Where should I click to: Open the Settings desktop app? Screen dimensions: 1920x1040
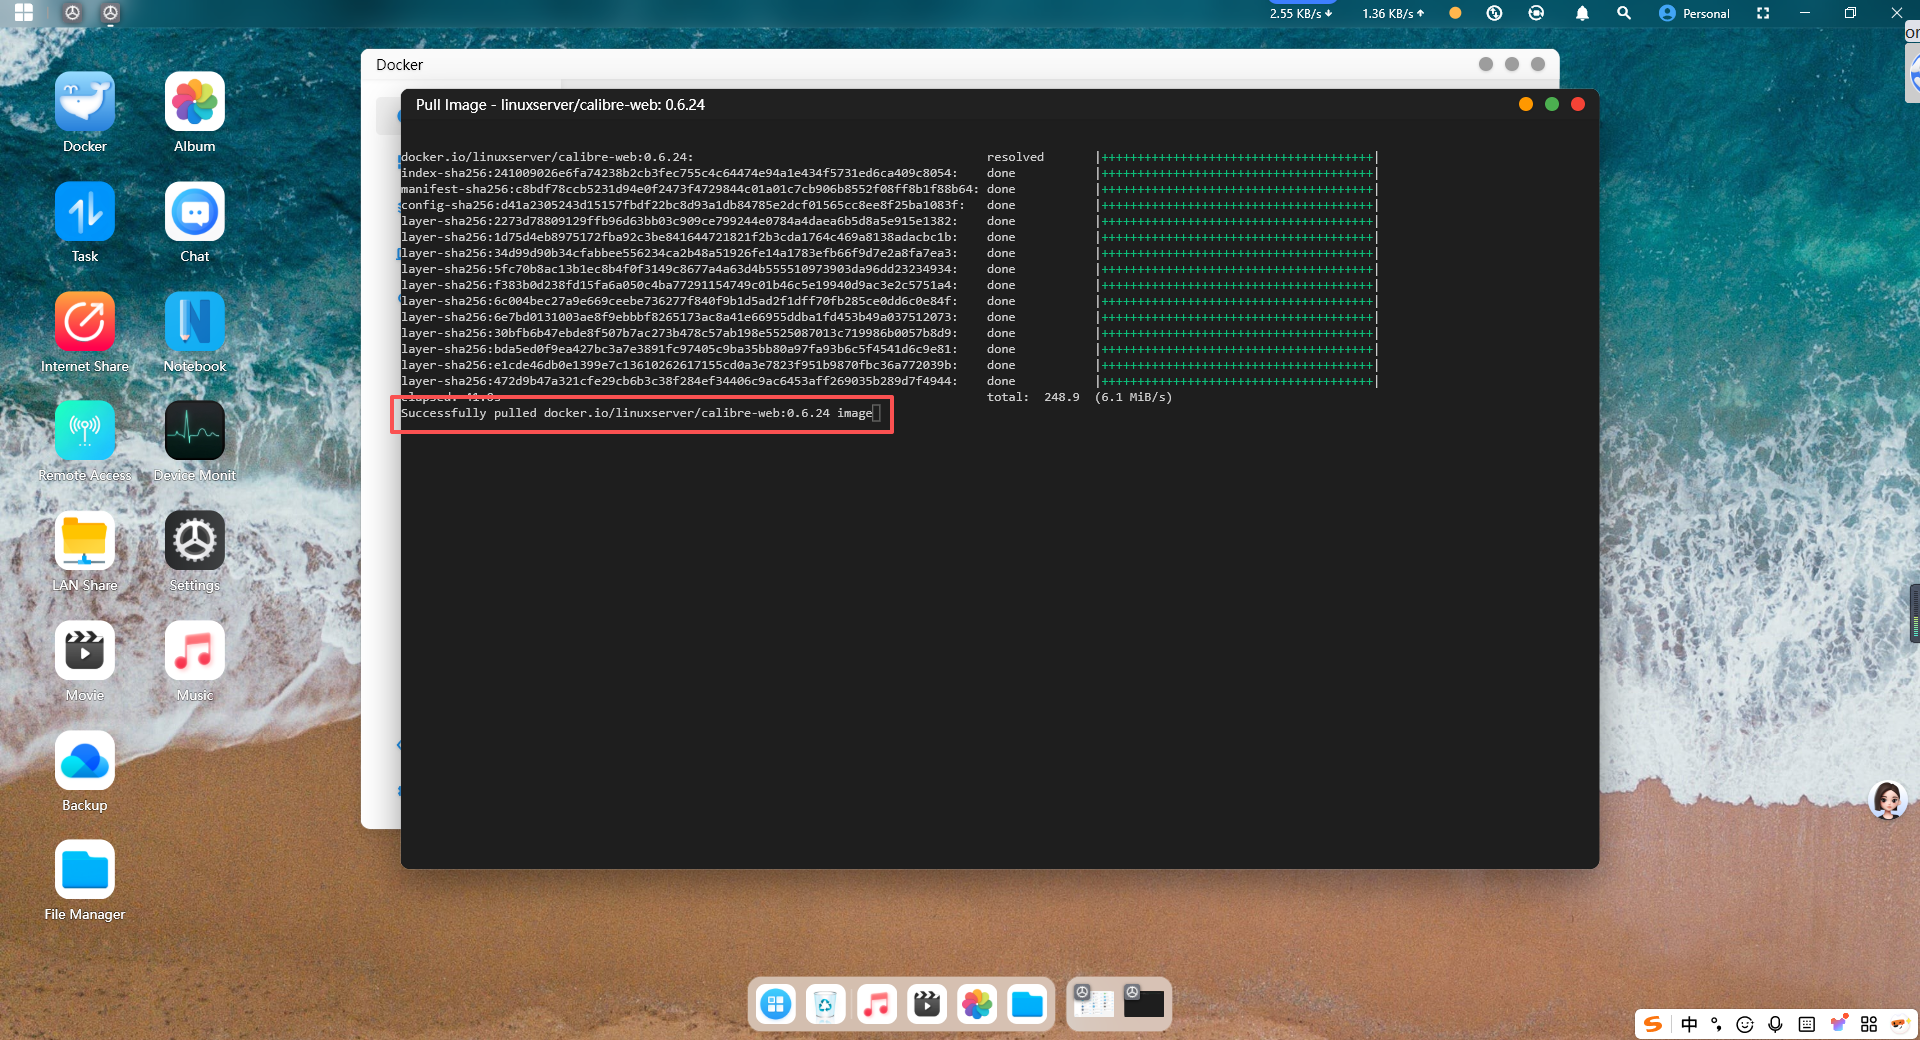tap(195, 541)
